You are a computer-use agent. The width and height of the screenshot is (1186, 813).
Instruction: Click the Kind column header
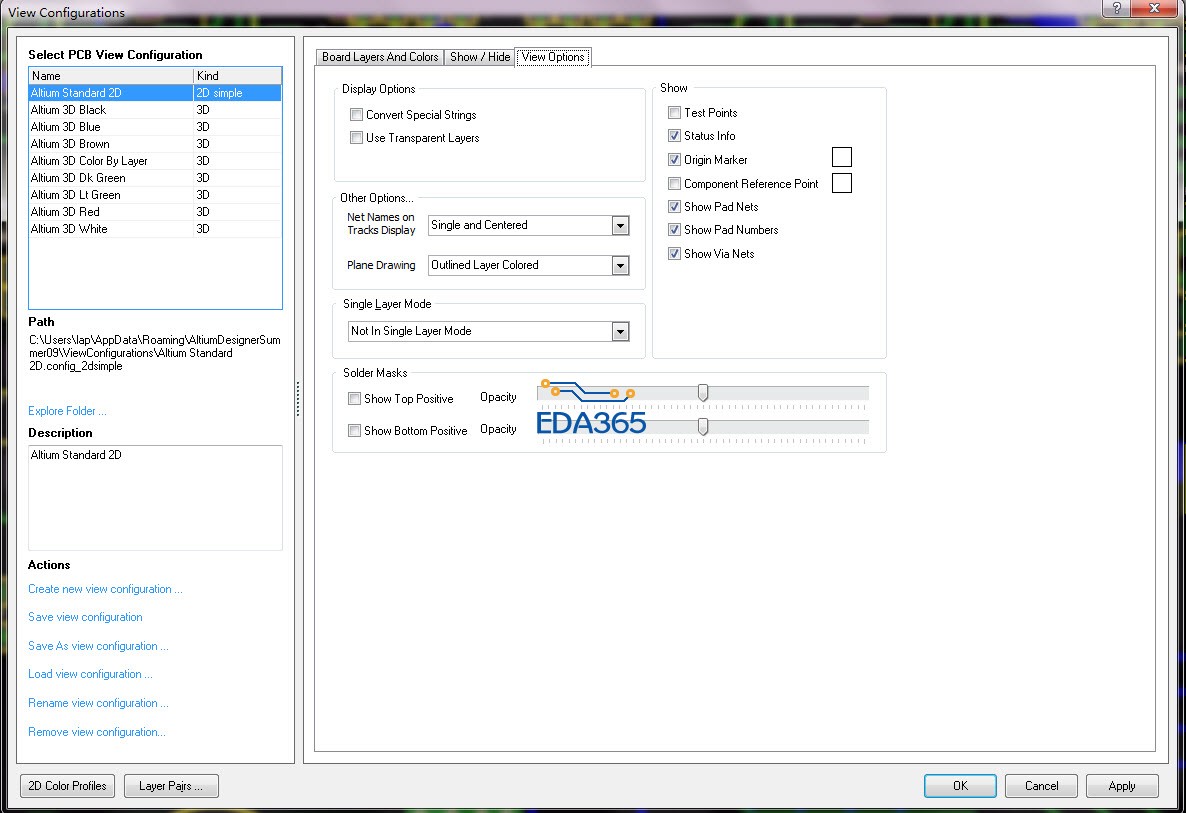tap(238, 76)
